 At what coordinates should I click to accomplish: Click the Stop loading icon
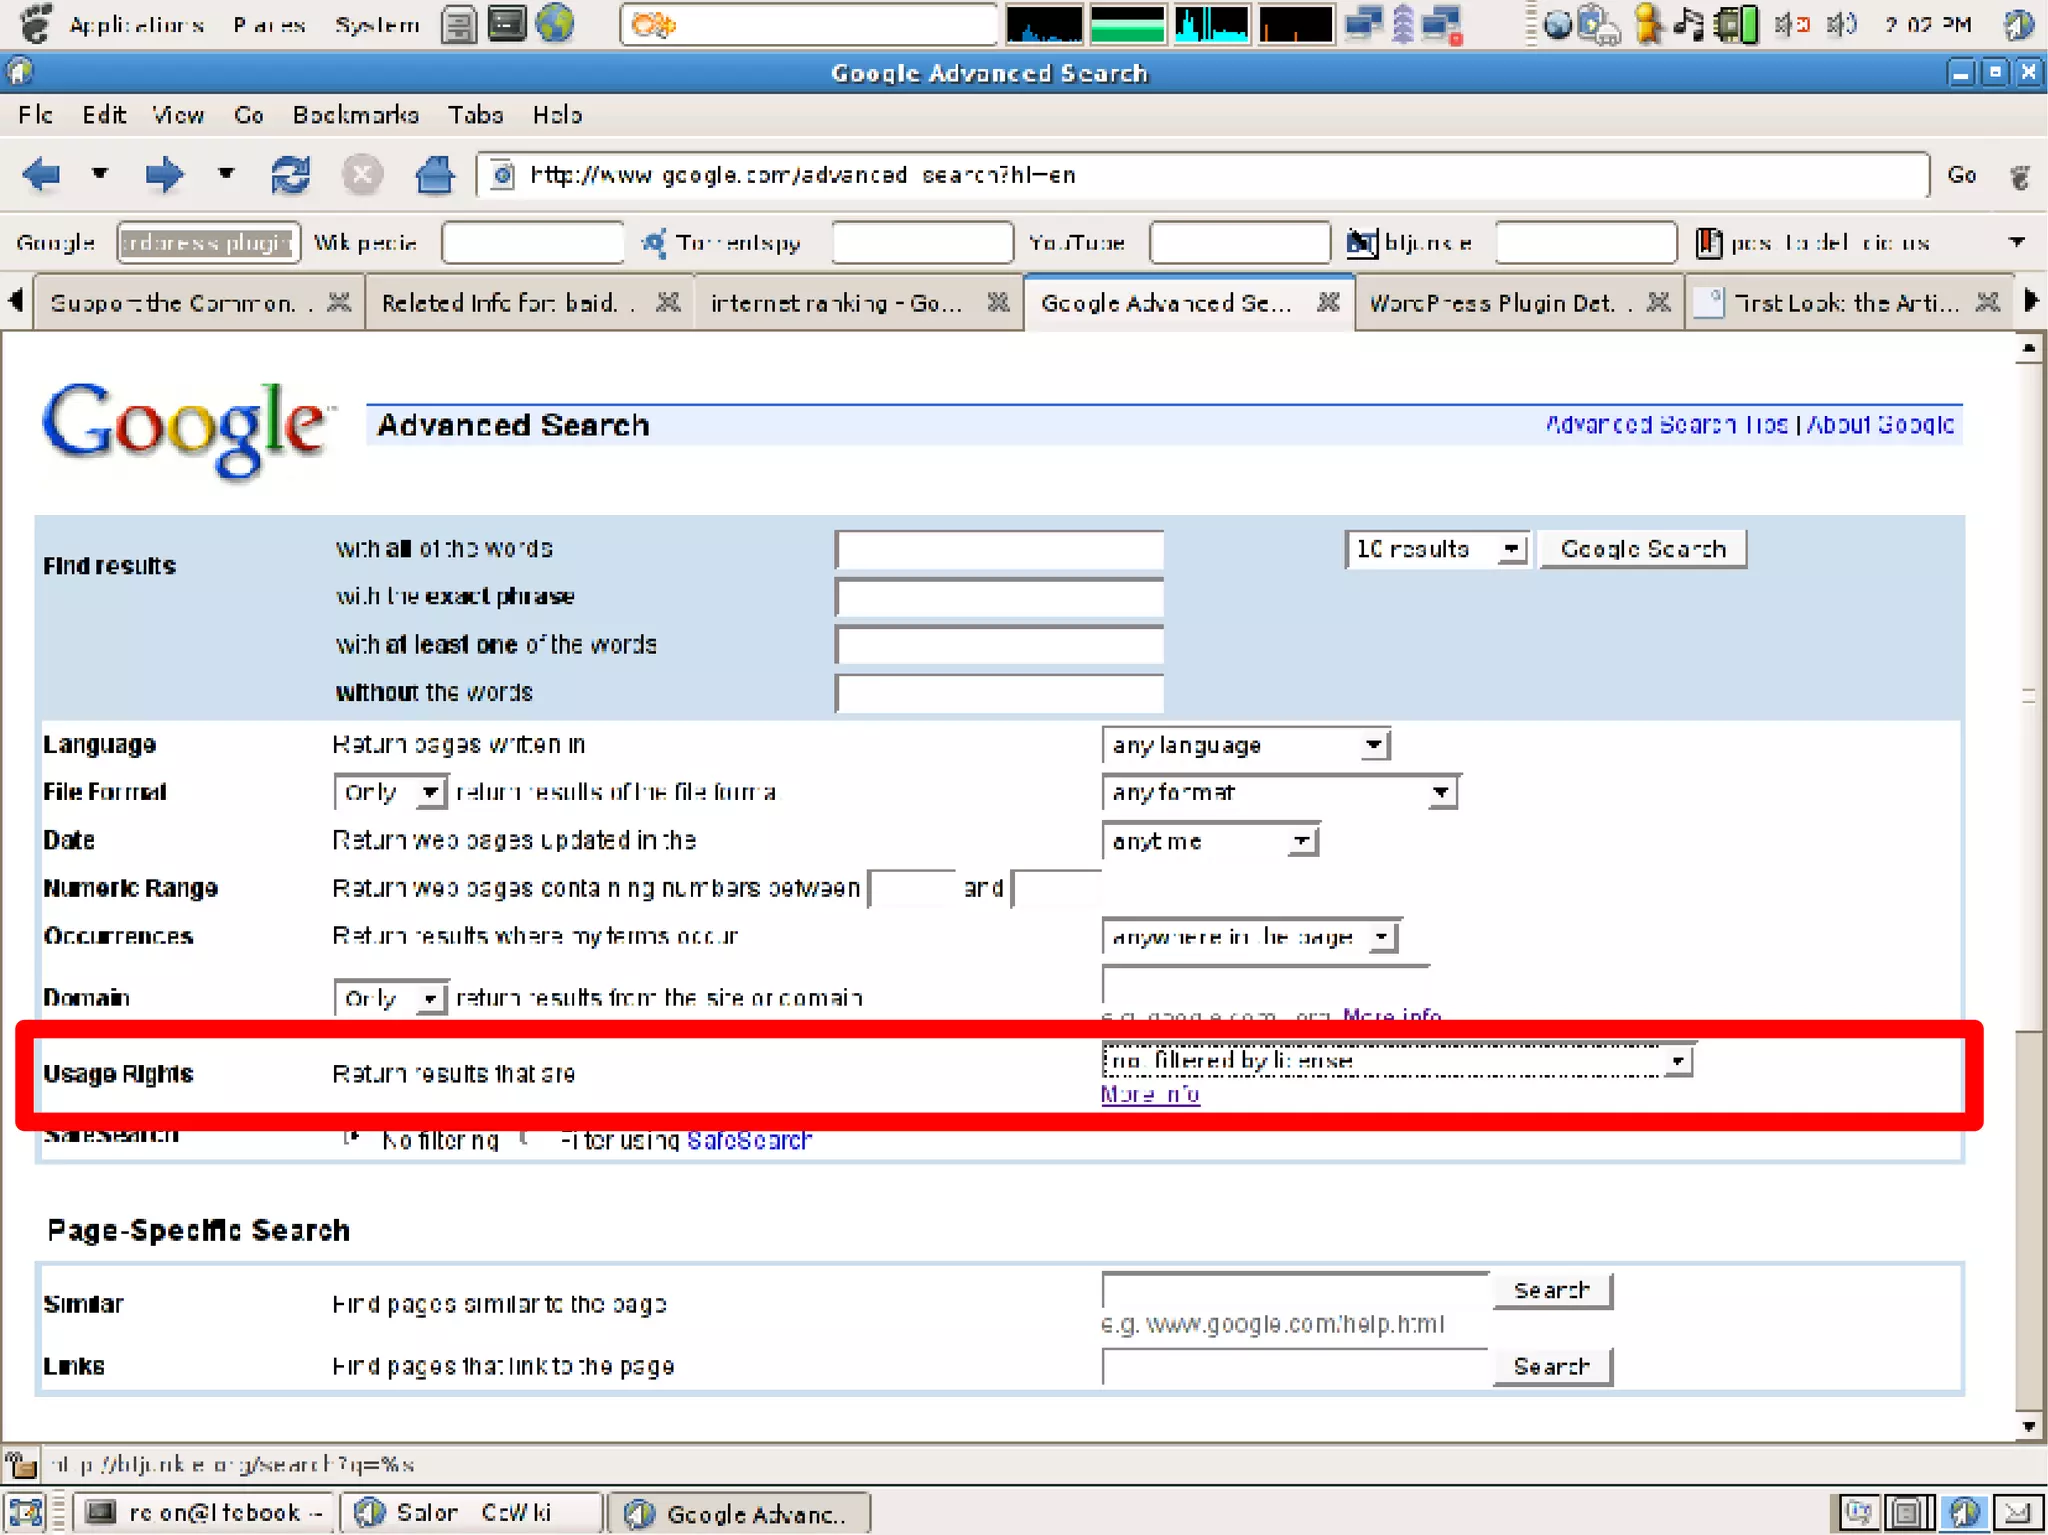(362, 175)
